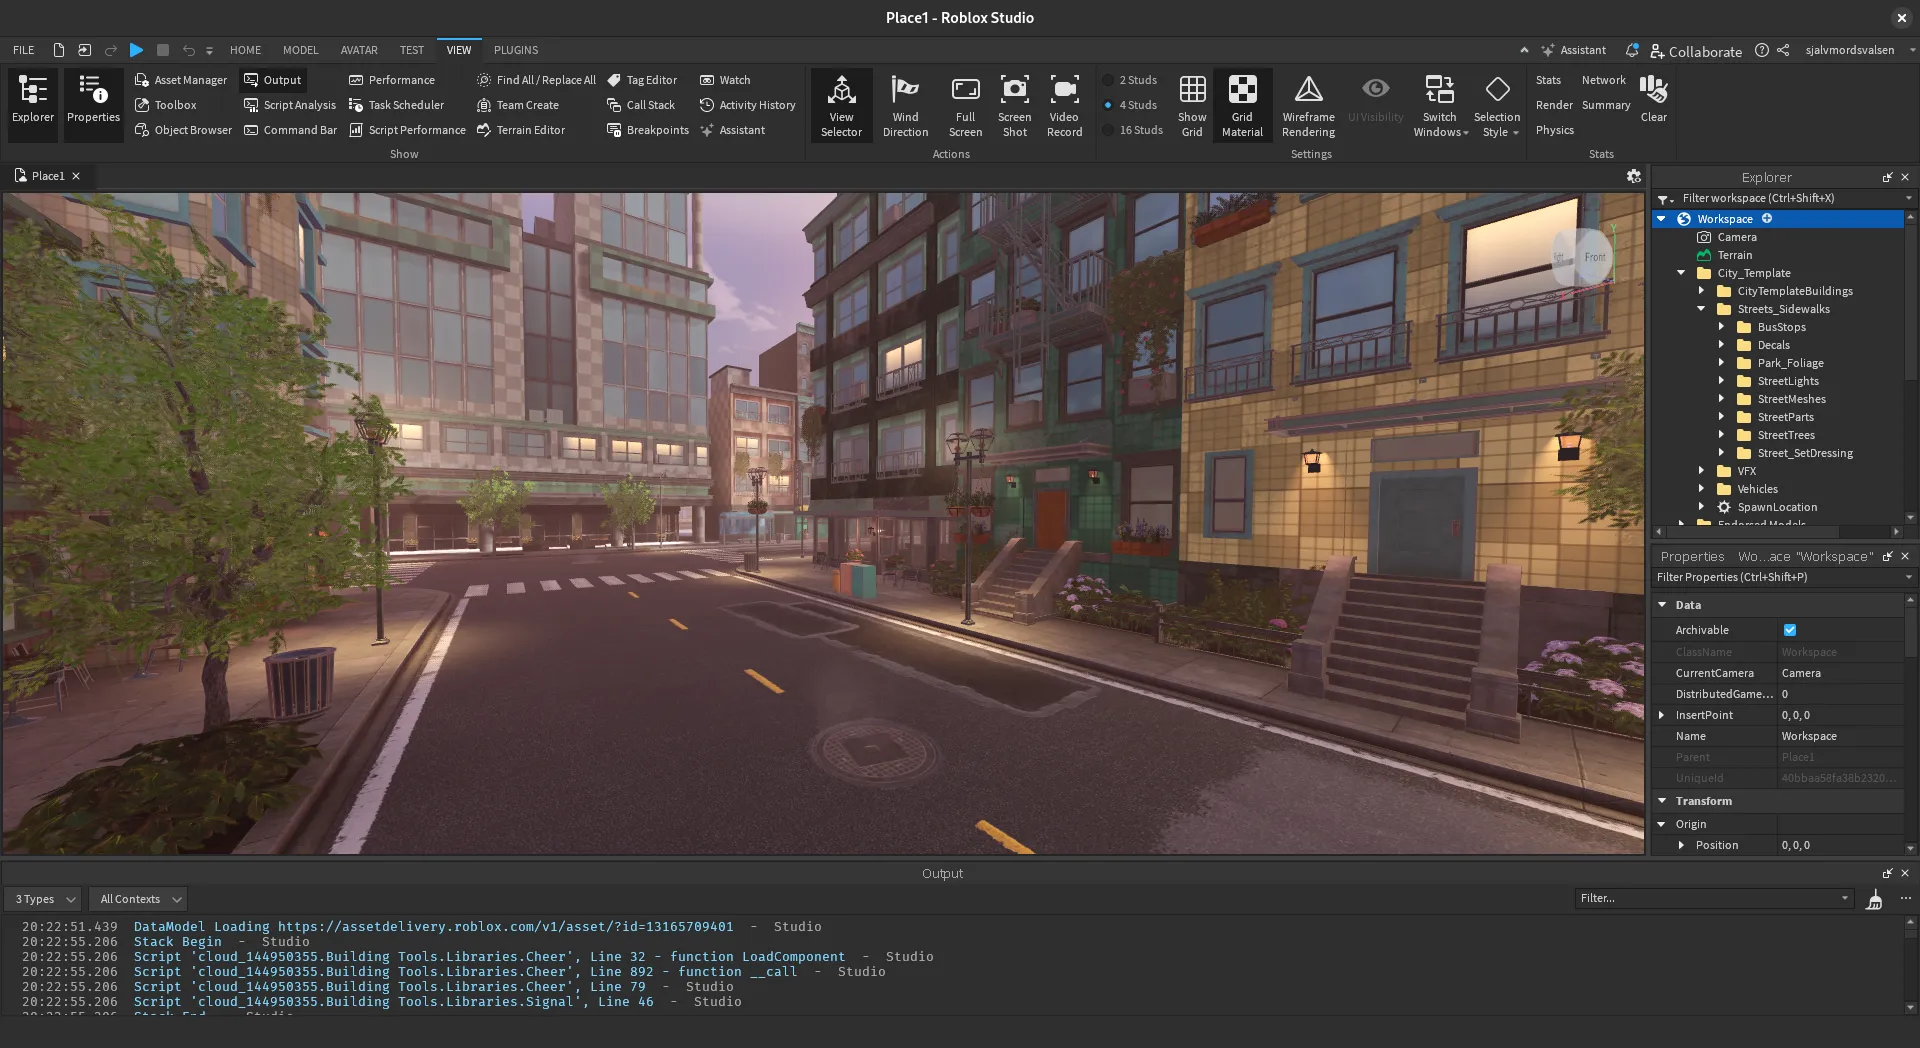Select the 16 Studs grid option
1920x1048 pixels.
point(1132,130)
